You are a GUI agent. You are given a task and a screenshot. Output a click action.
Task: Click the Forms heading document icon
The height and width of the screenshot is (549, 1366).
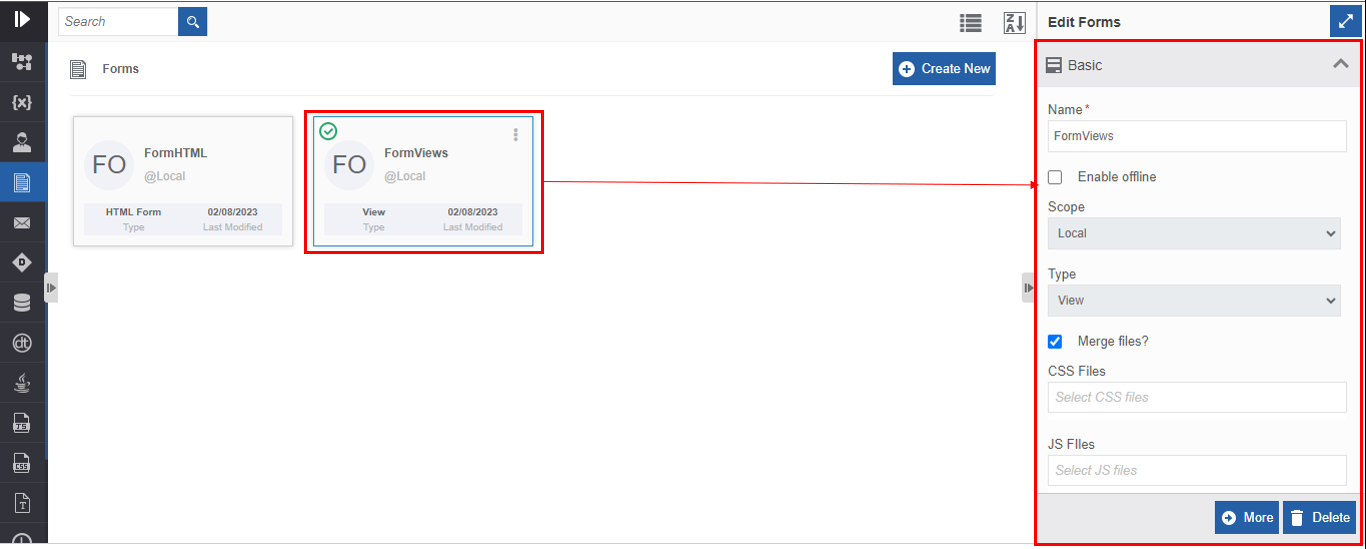click(x=77, y=69)
